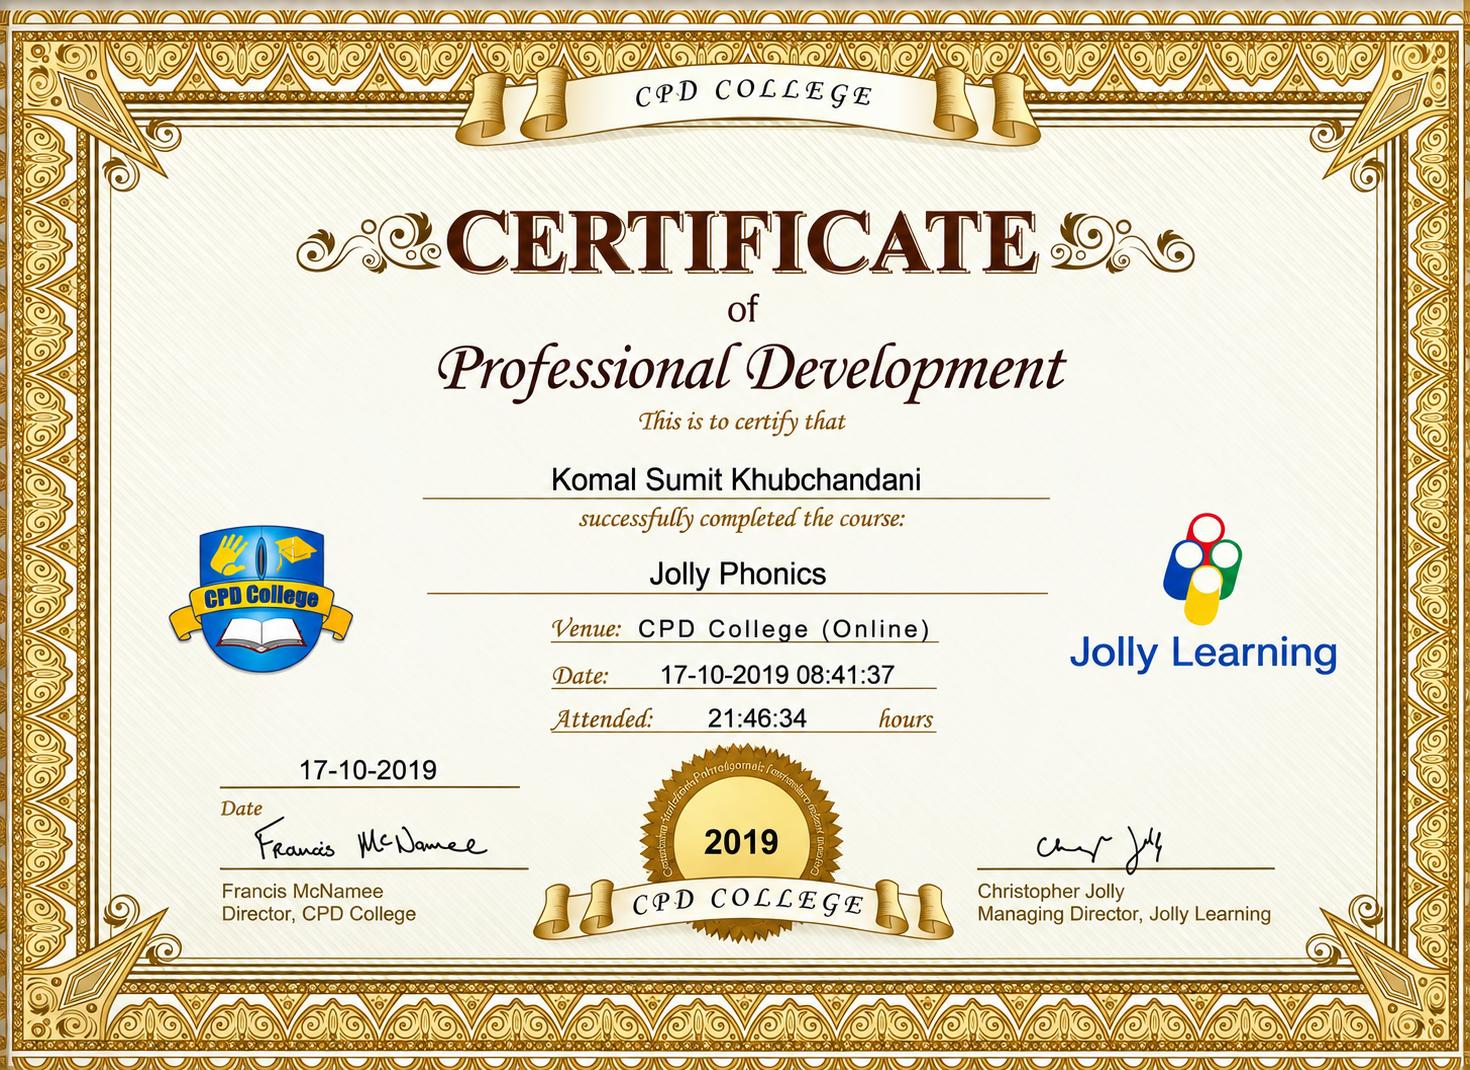Click the attended time 21:46:34
Viewport: 1470px width, 1070px height.
757,719
